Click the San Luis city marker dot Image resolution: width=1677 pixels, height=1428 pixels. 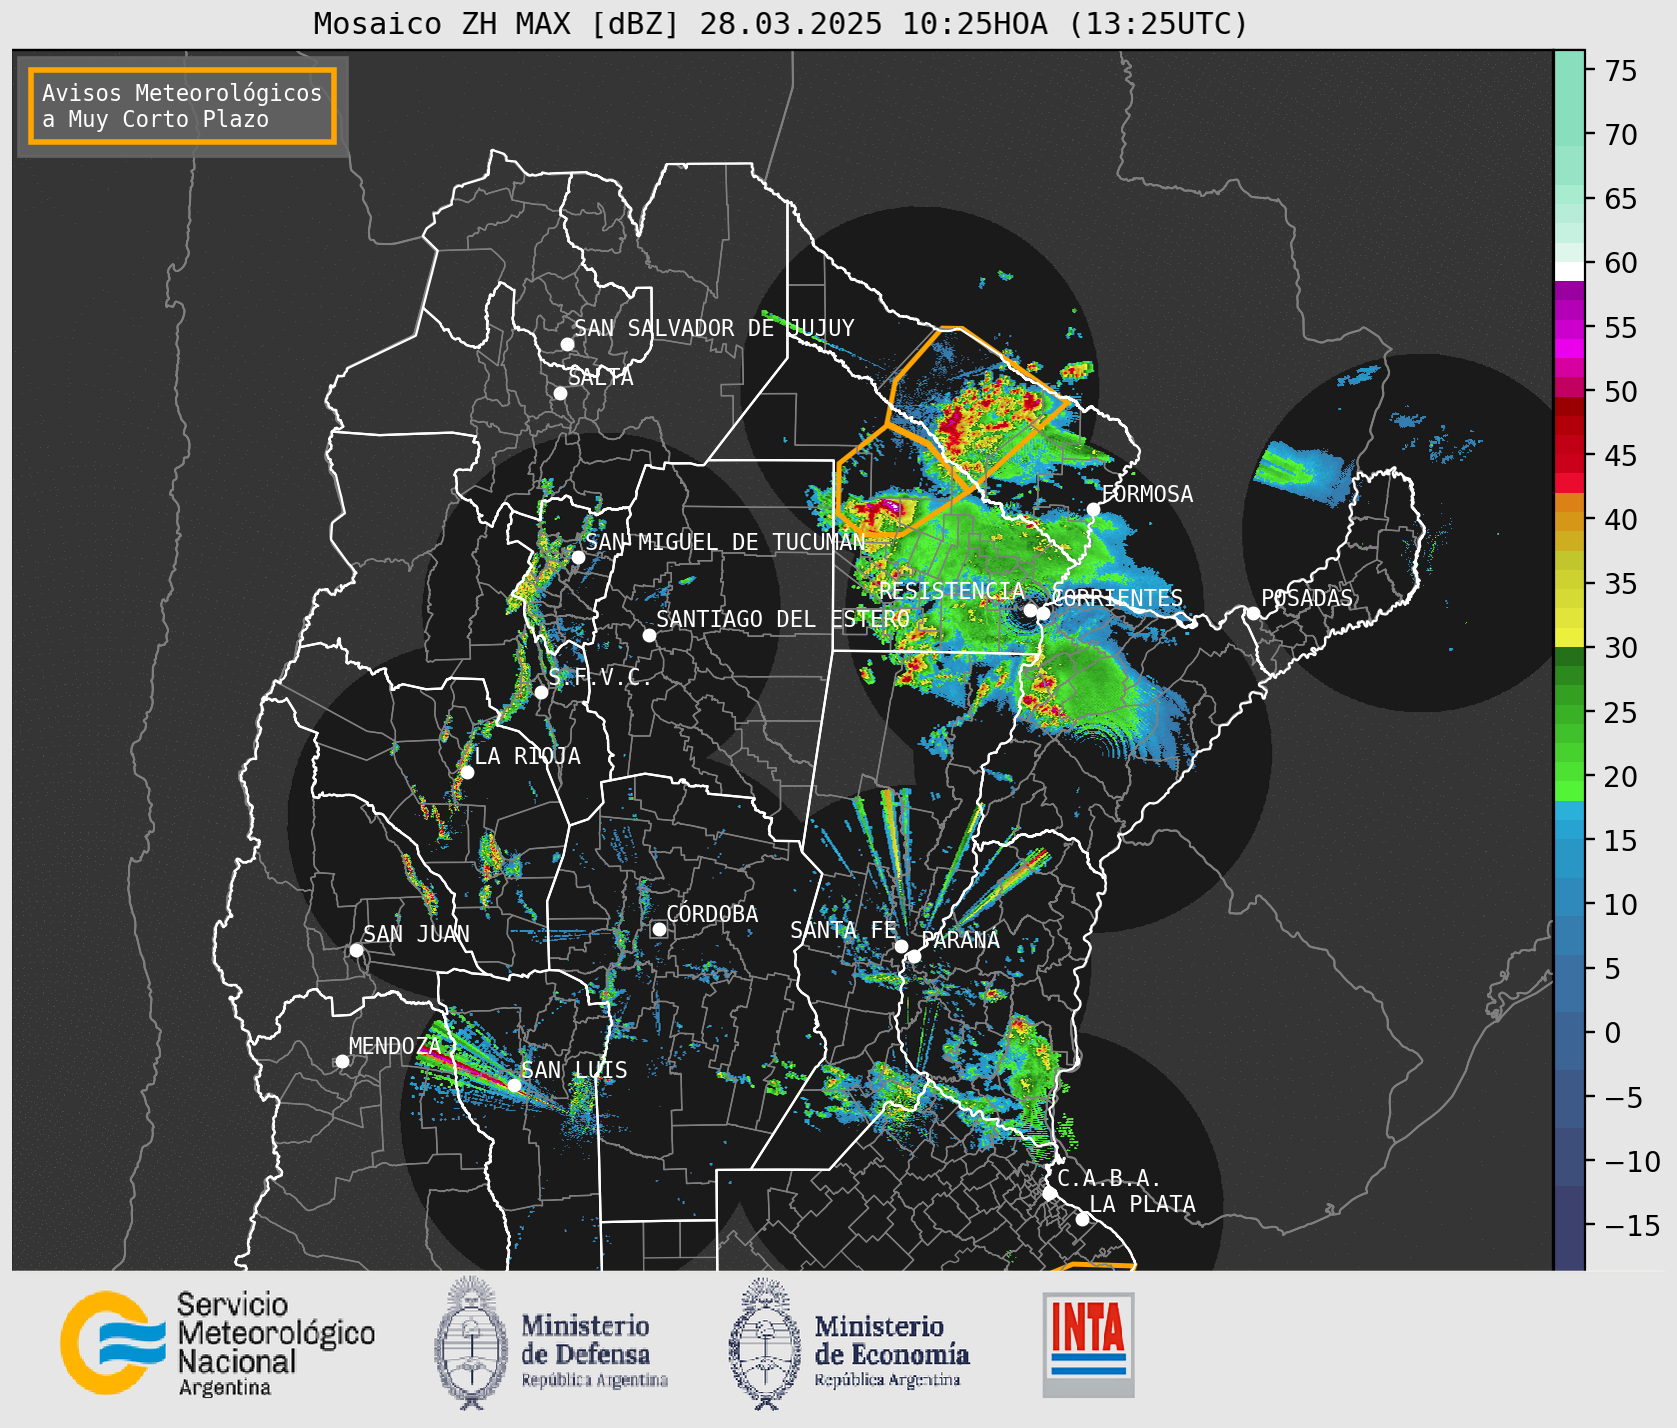[x=514, y=1085]
